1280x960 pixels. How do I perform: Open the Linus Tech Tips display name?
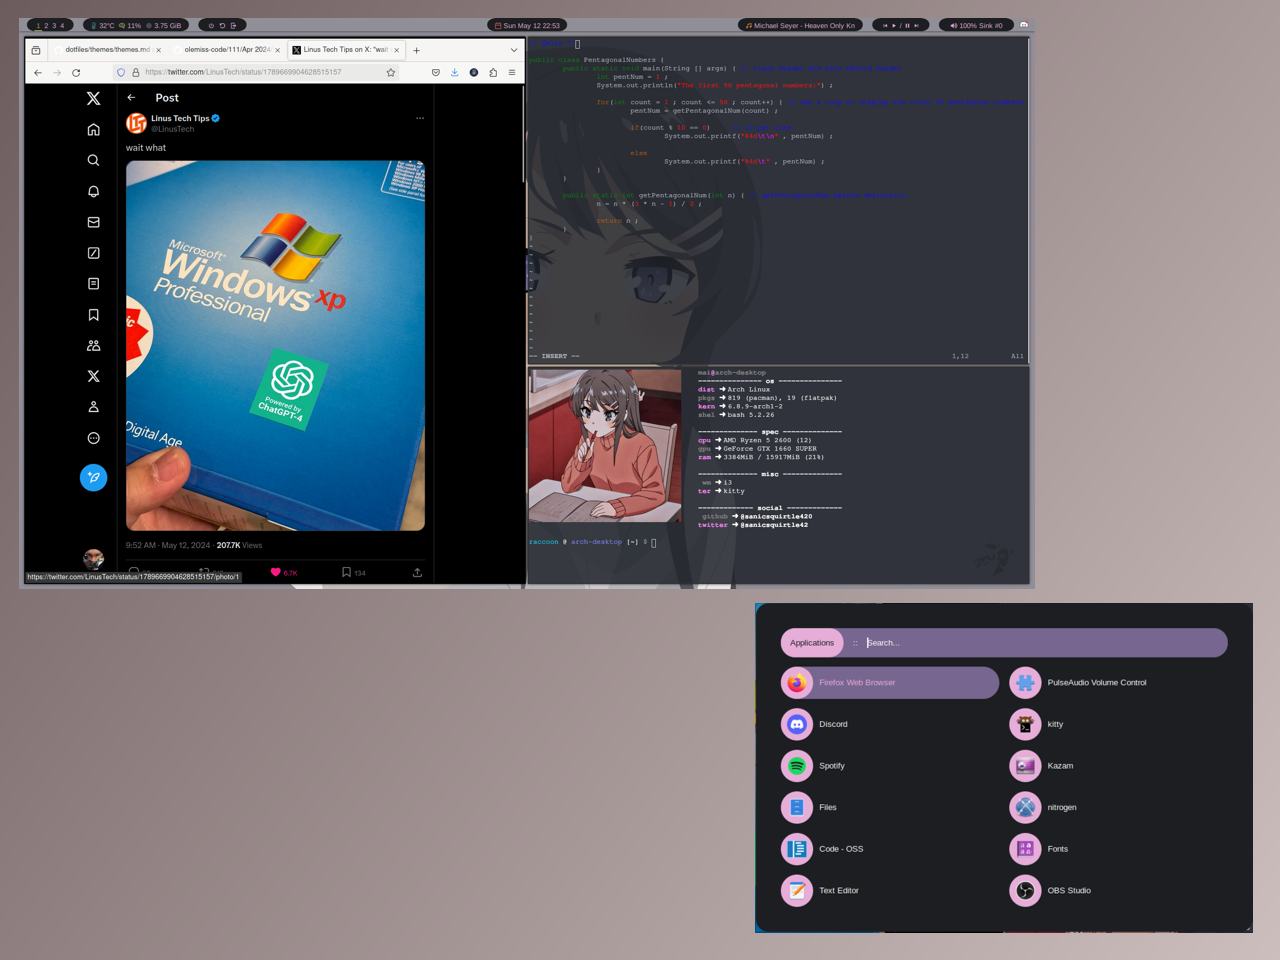click(180, 118)
